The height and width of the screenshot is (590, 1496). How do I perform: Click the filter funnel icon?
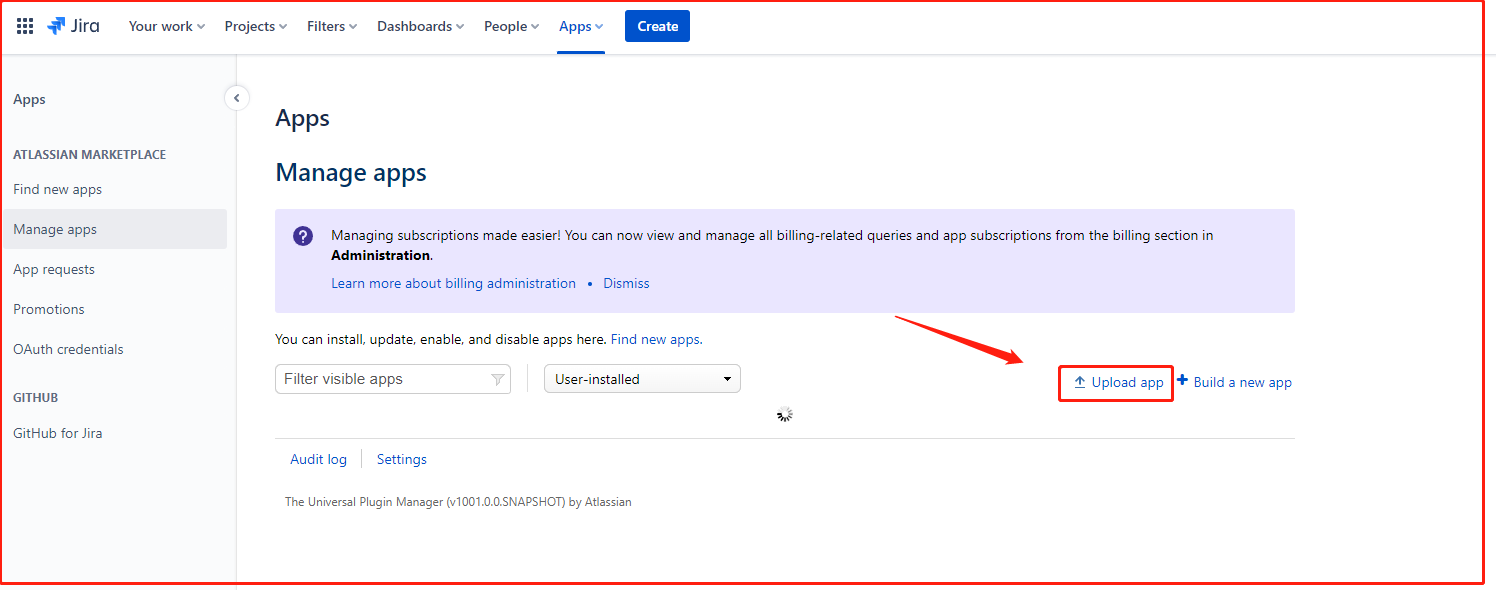click(x=497, y=380)
